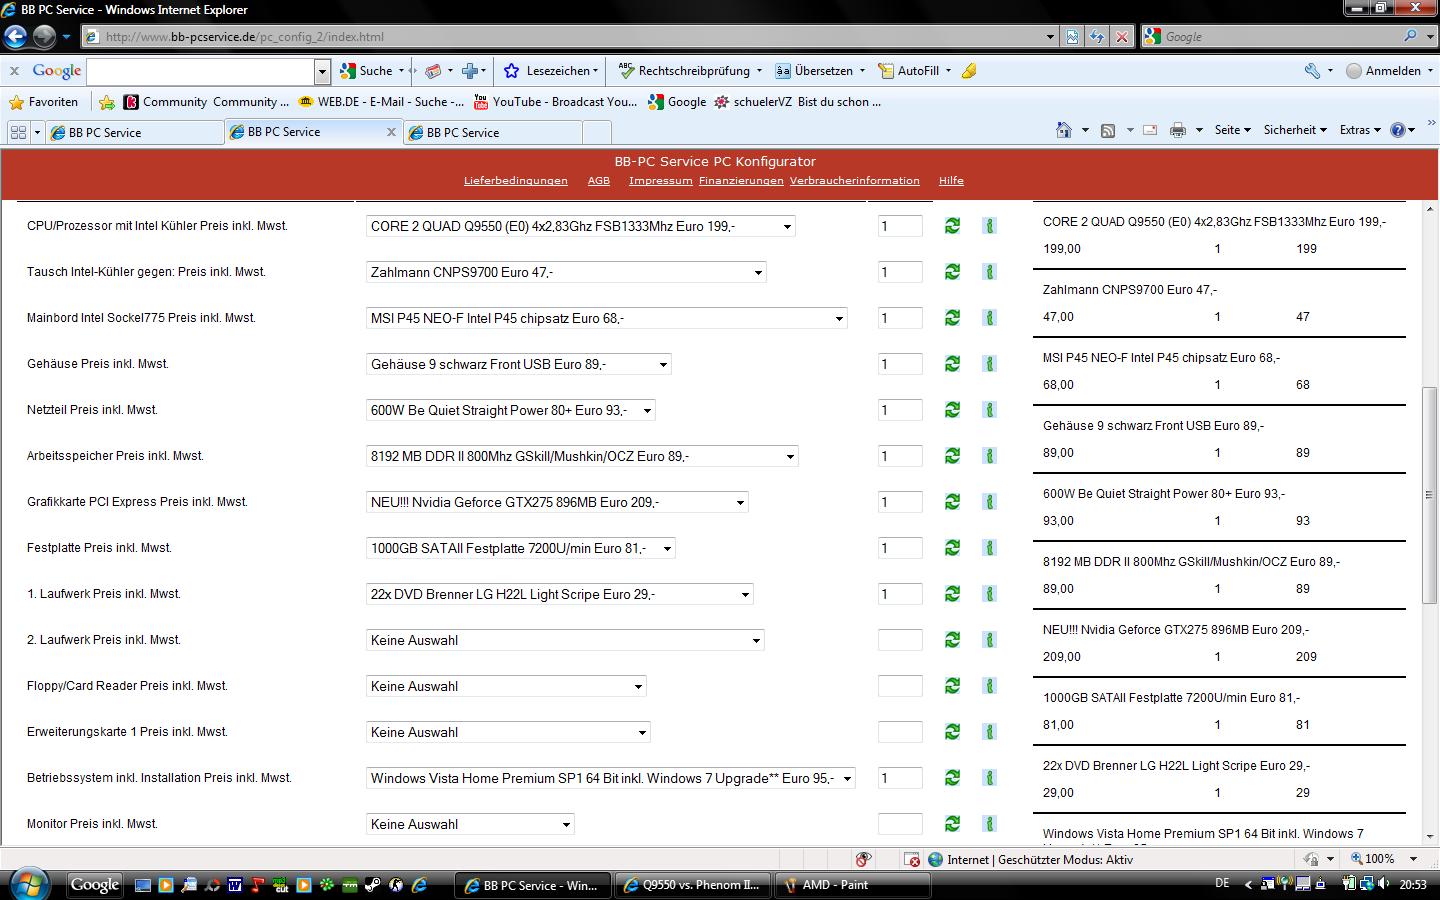Open the Hilfe link
Image resolution: width=1440 pixels, height=900 pixels.
pyautogui.click(x=951, y=181)
